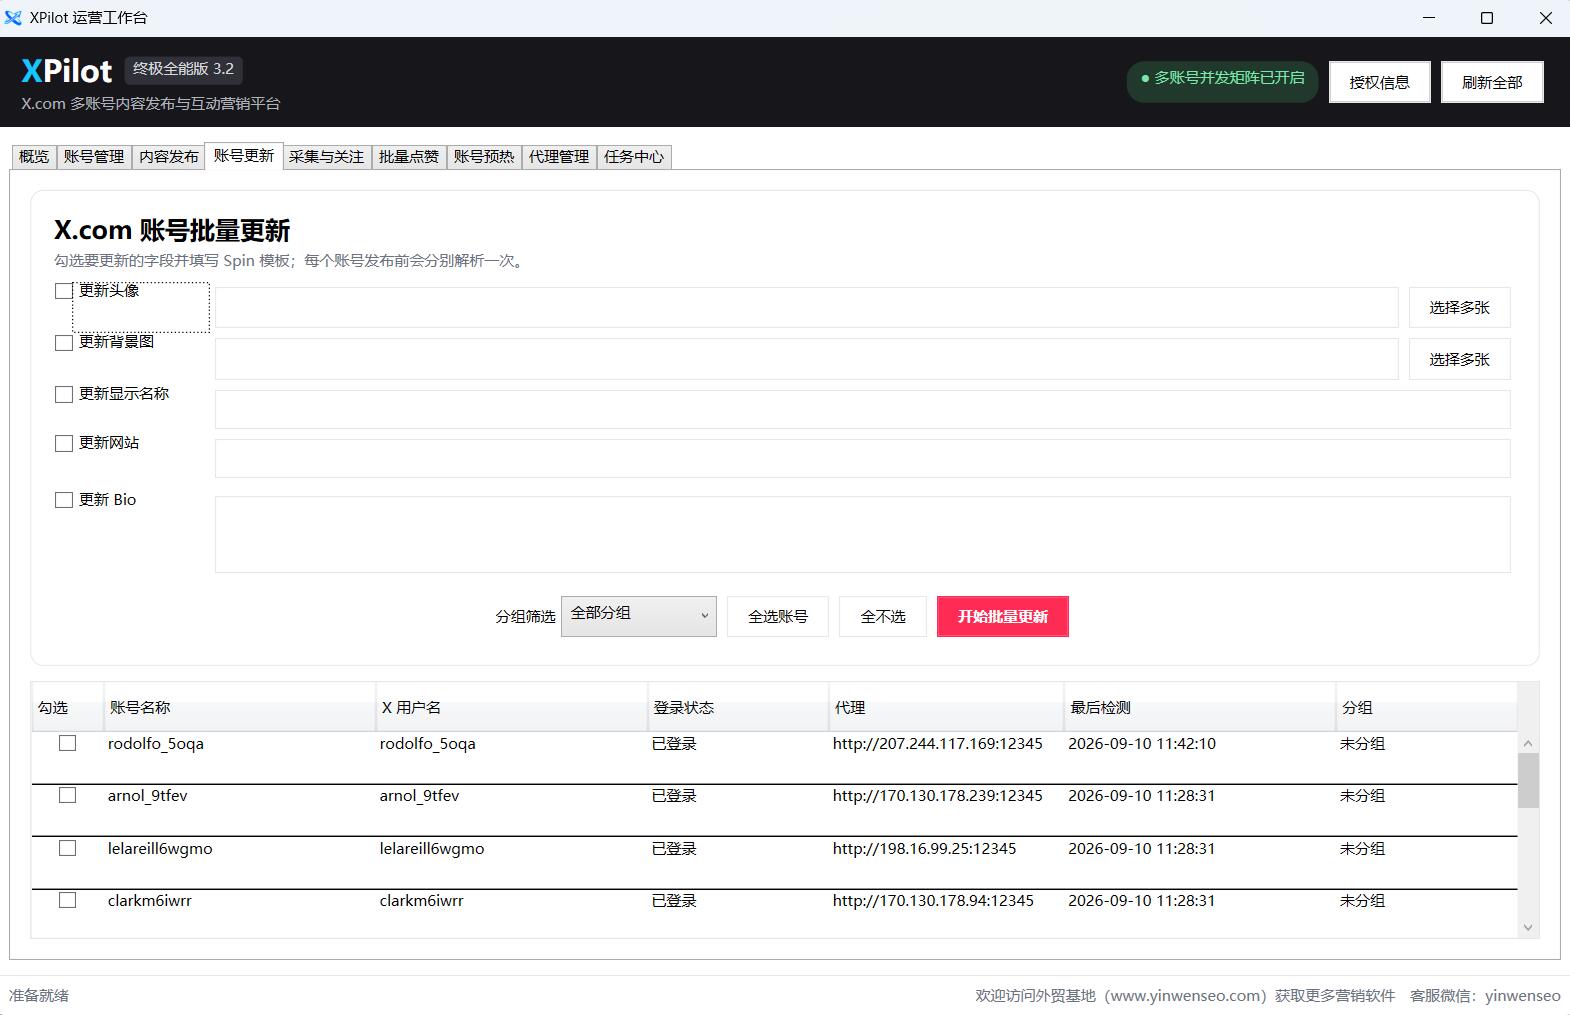Select the rodolfo_5oqa account checkbox

pos(67,743)
